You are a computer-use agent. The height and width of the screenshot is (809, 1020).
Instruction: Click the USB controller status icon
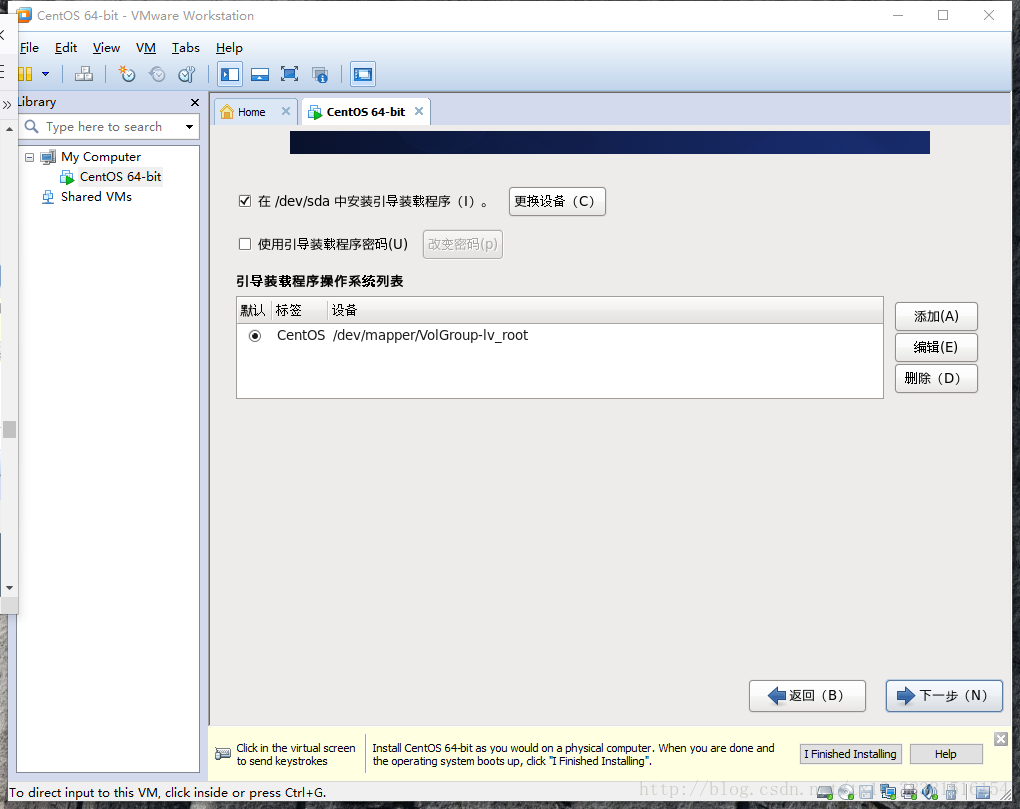(x=952, y=791)
